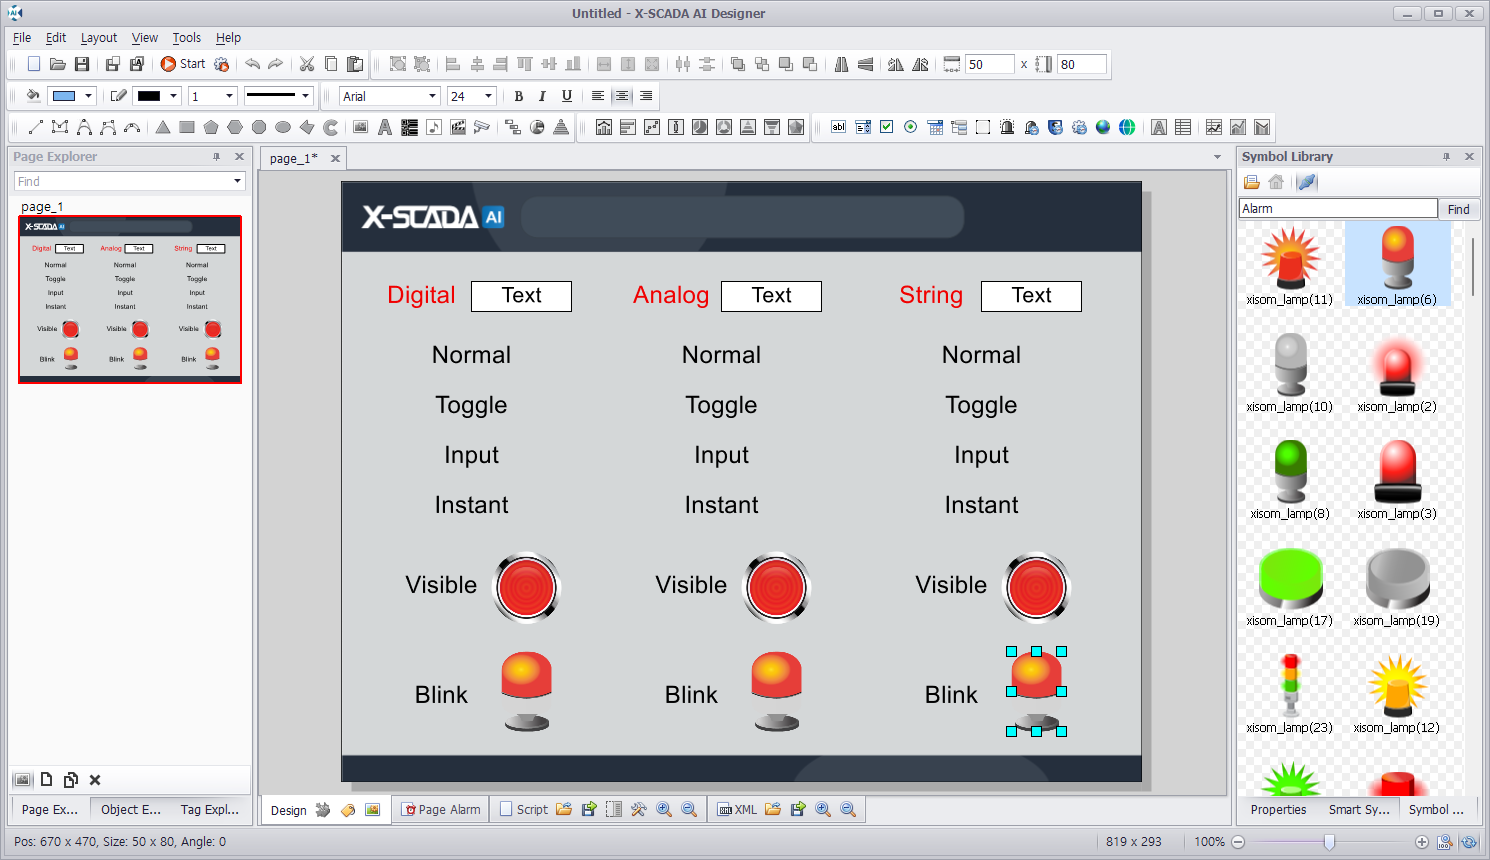Open the Tools menu
The height and width of the screenshot is (860, 1490).
[x=187, y=38]
